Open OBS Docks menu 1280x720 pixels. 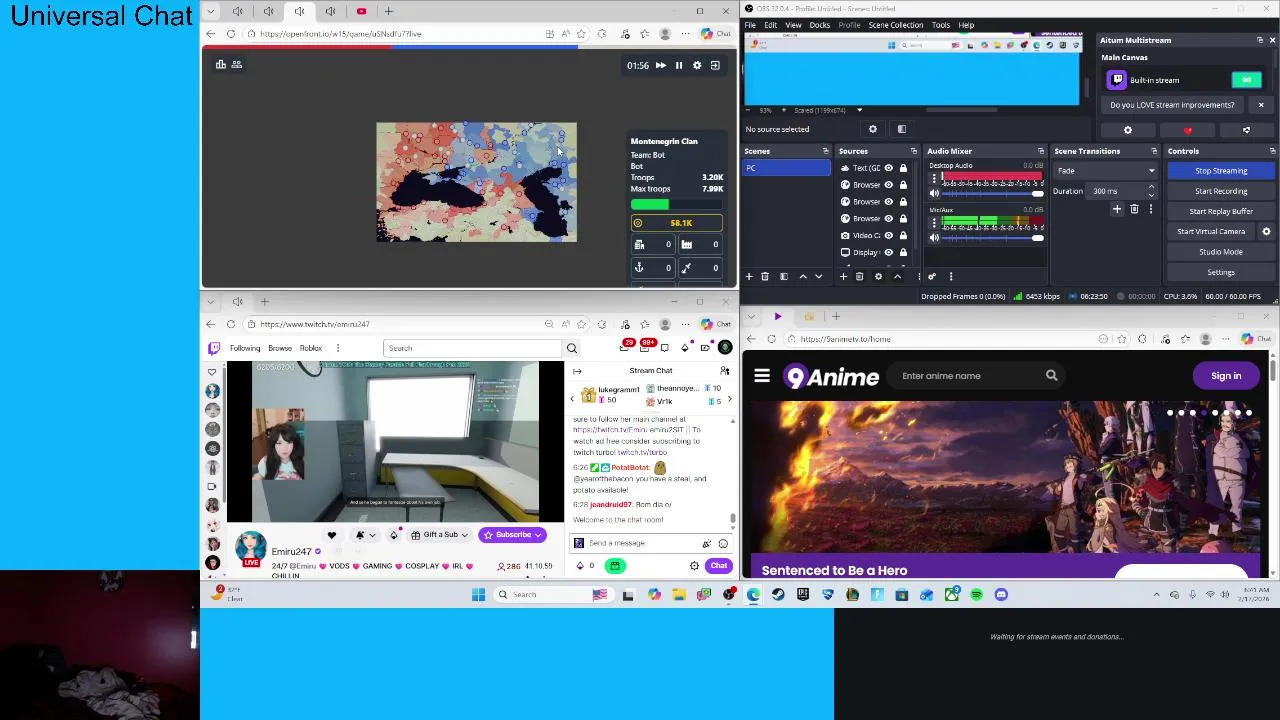coord(819,25)
